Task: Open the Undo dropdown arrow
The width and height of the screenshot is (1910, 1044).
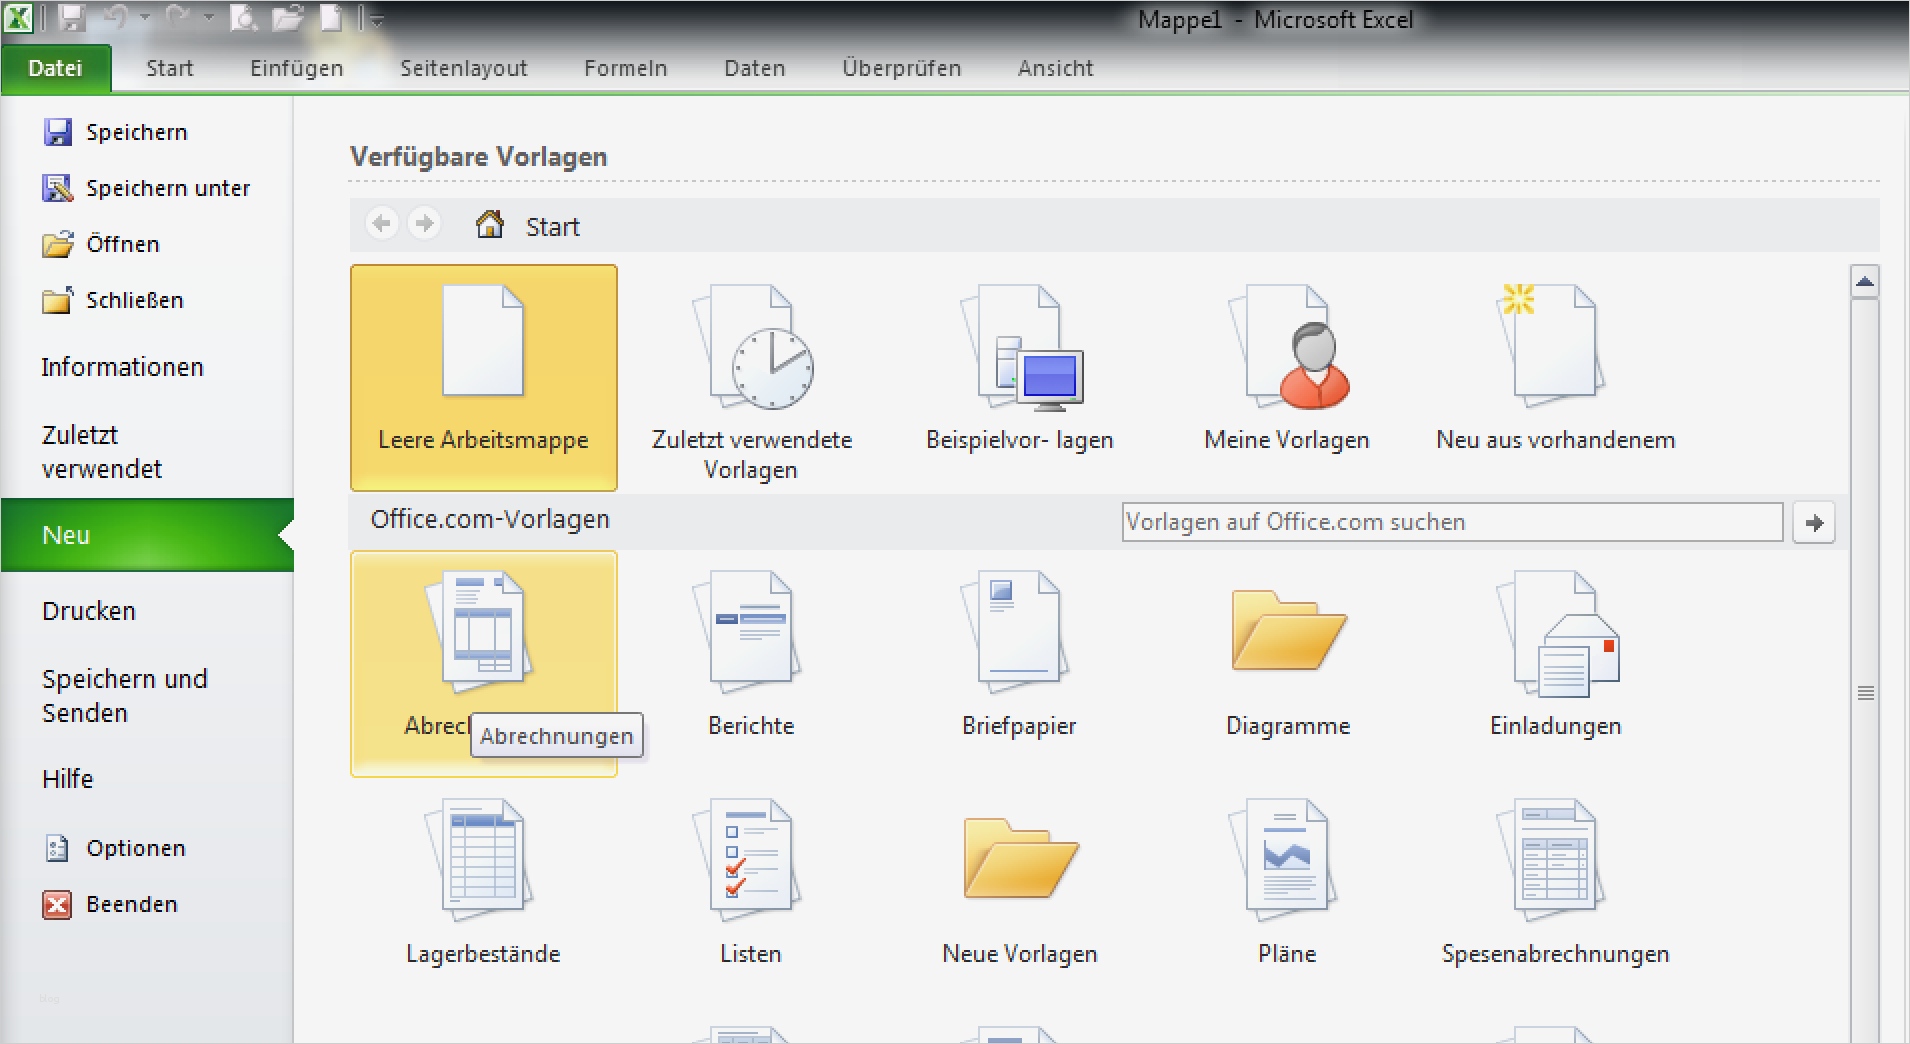Action: click(143, 17)
